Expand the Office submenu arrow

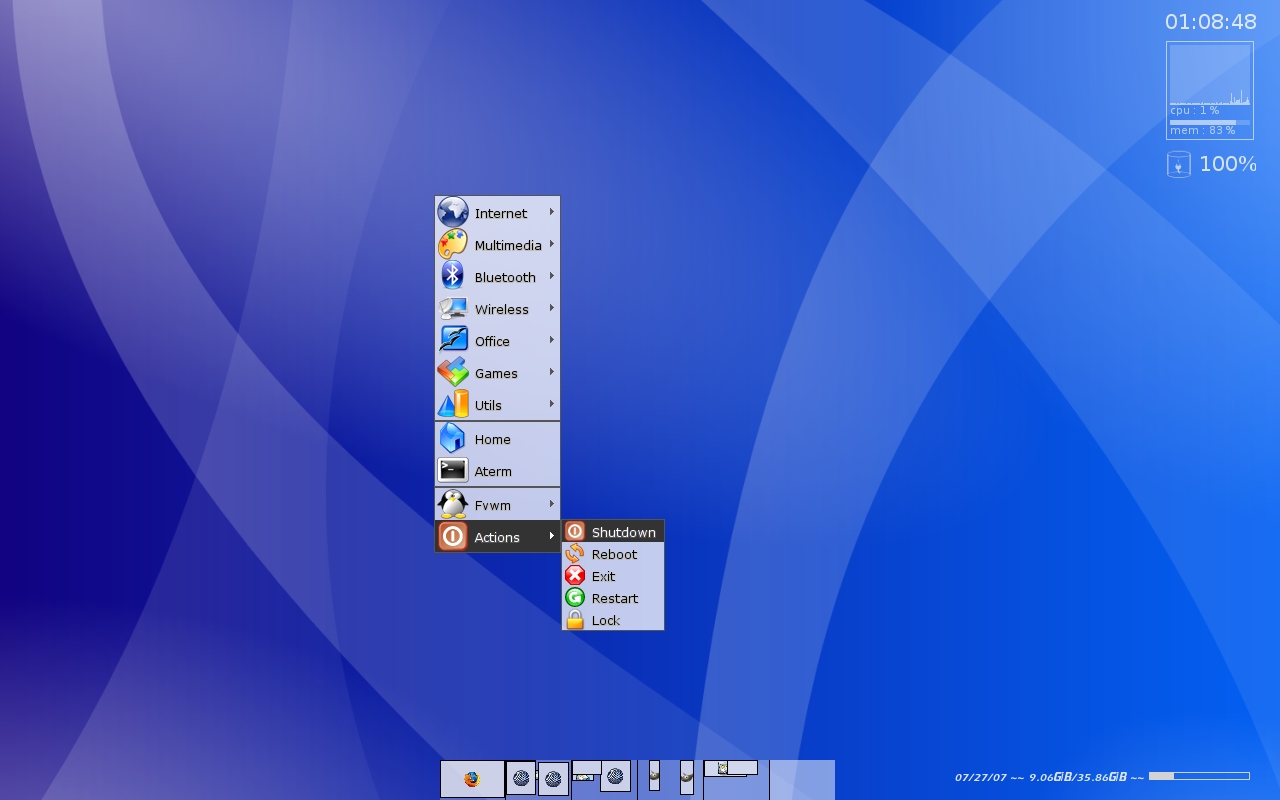(x=551, y=340)
